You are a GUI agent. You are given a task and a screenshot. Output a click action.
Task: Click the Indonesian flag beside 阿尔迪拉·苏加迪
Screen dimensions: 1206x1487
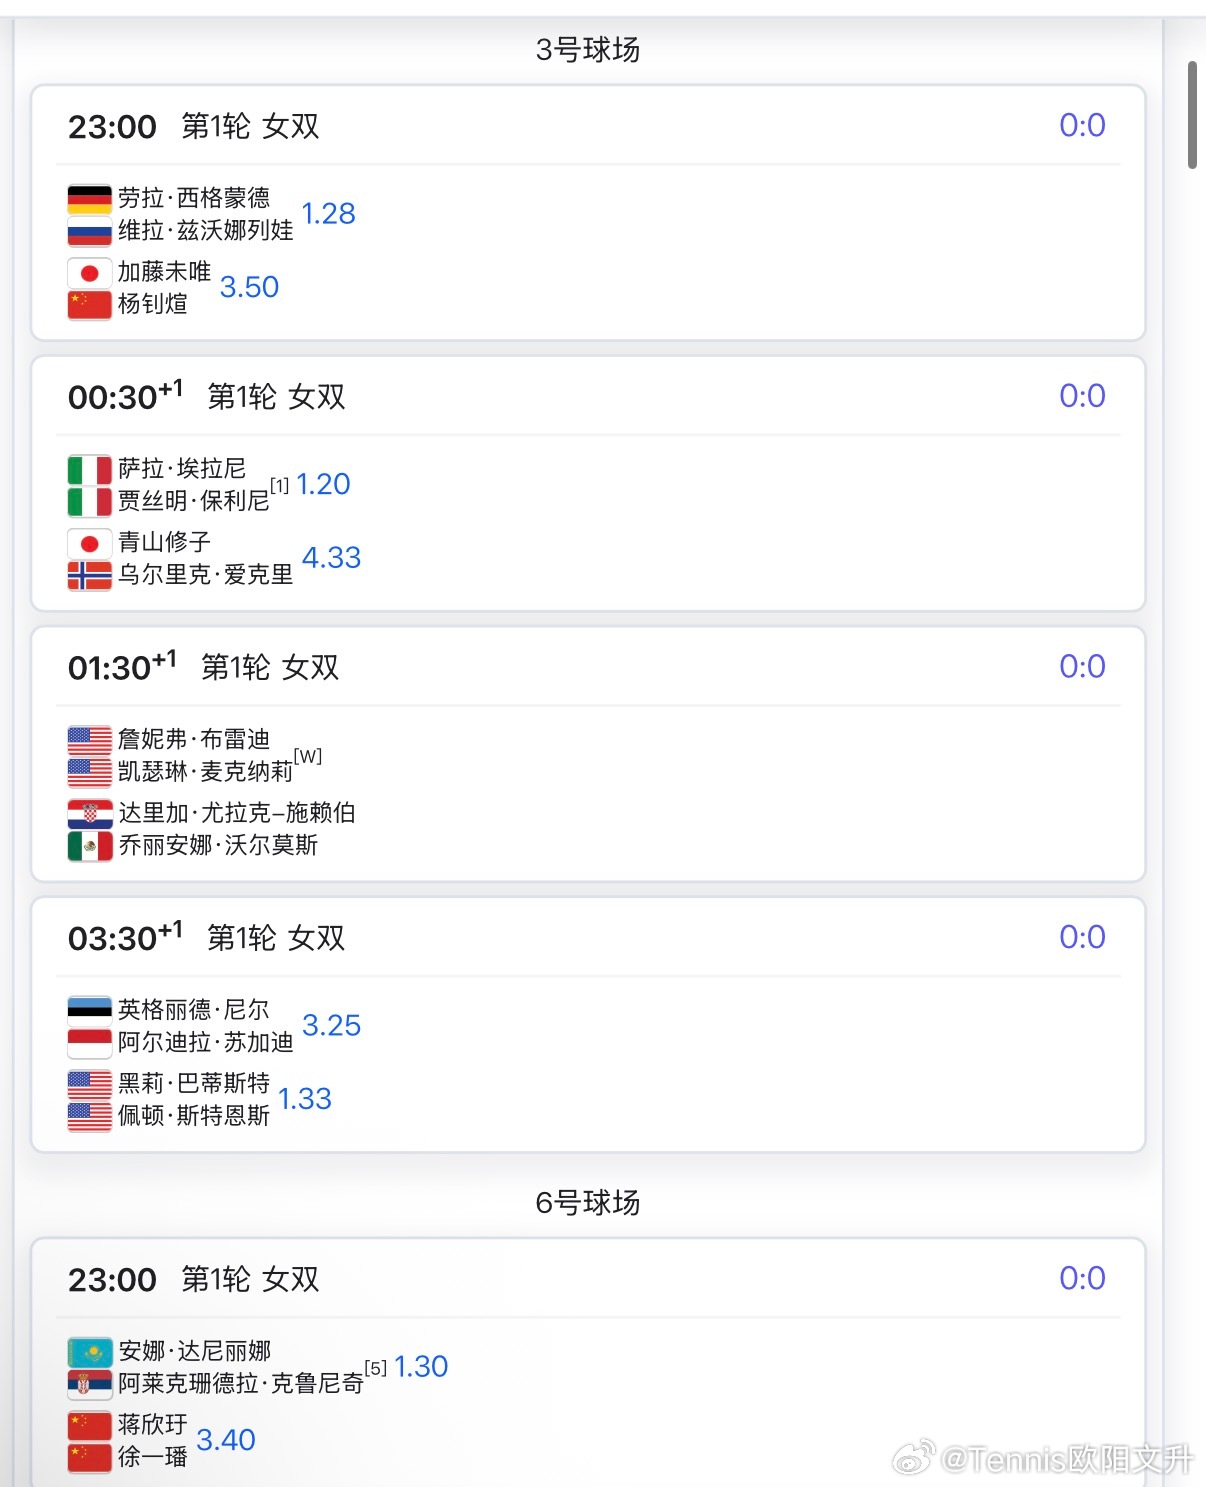[89, 1043]
